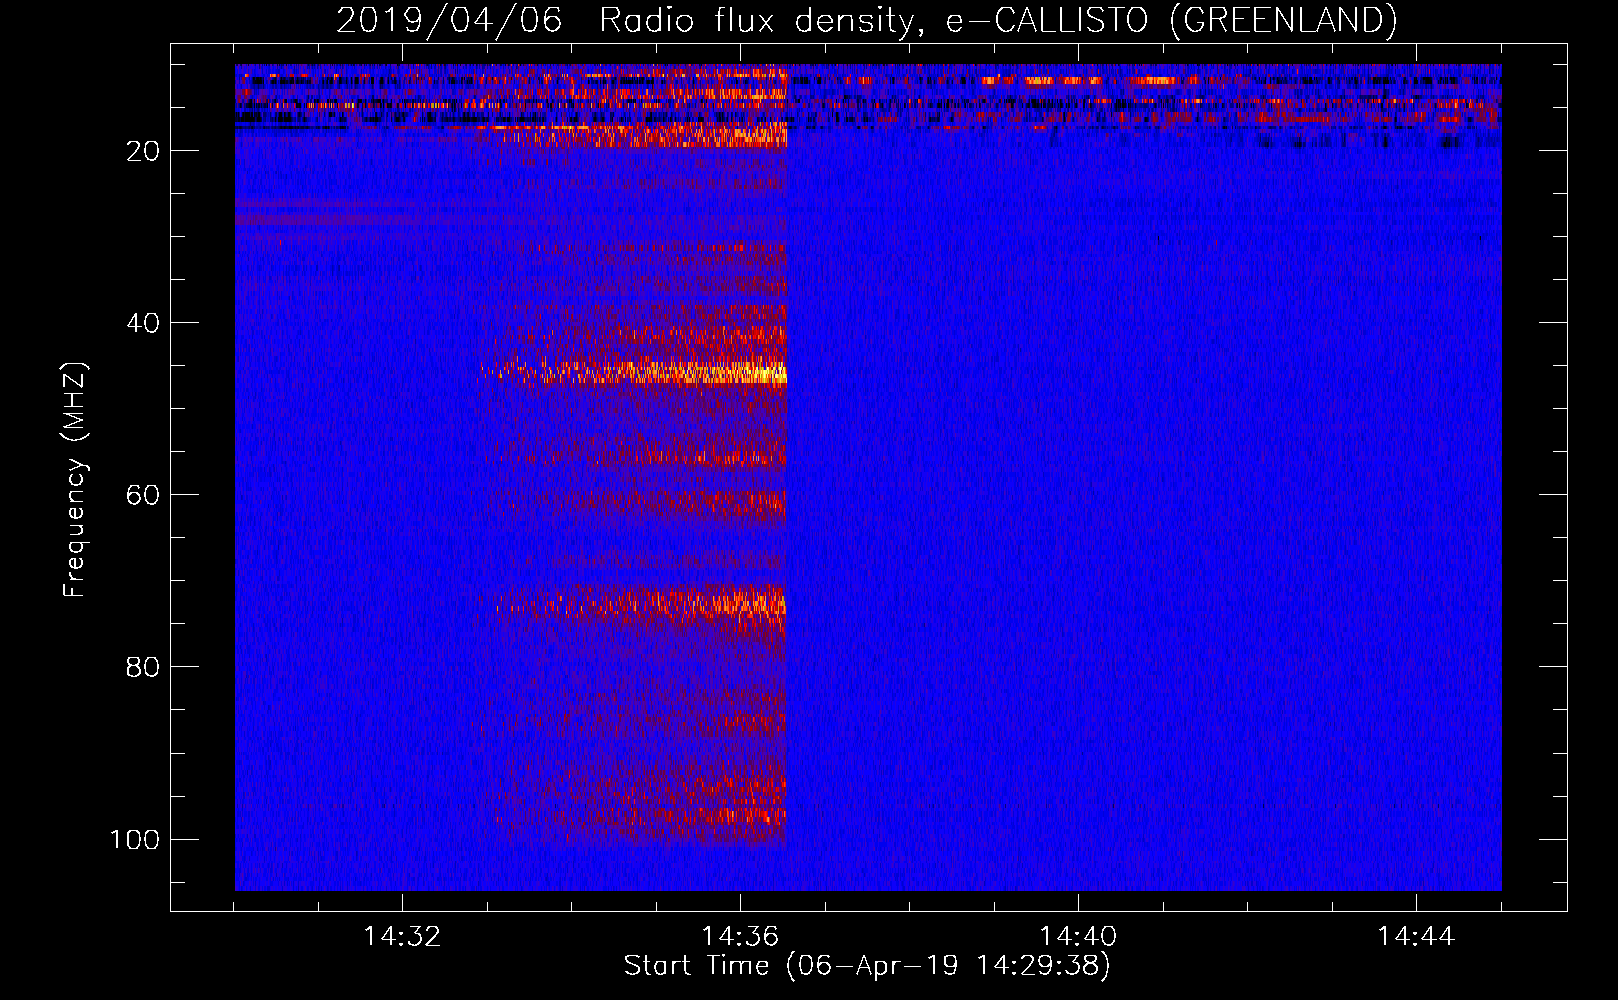Click the 20 frequency tick label
The height and width of the screenshot is (1000, 1618).
pyautogui.click(x=143, y=151)
